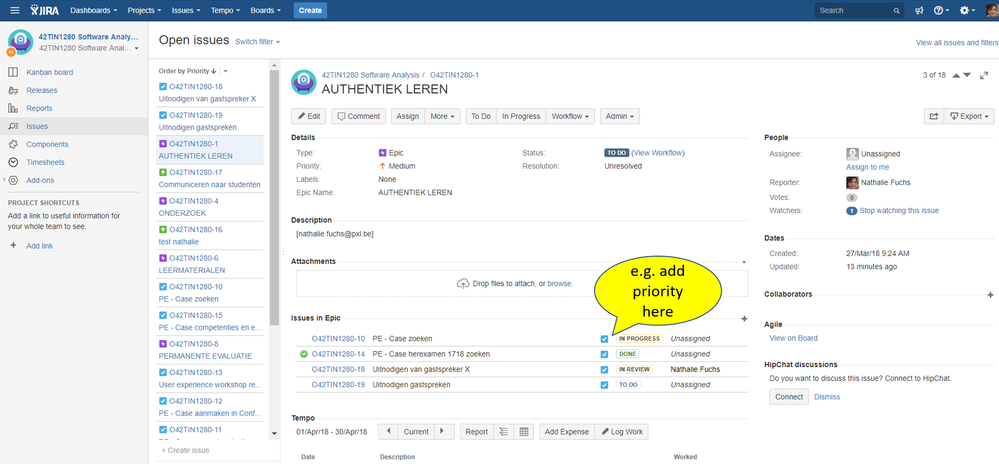999x464 pixels.
Task: Click the Create button
Action: [310, 10]
